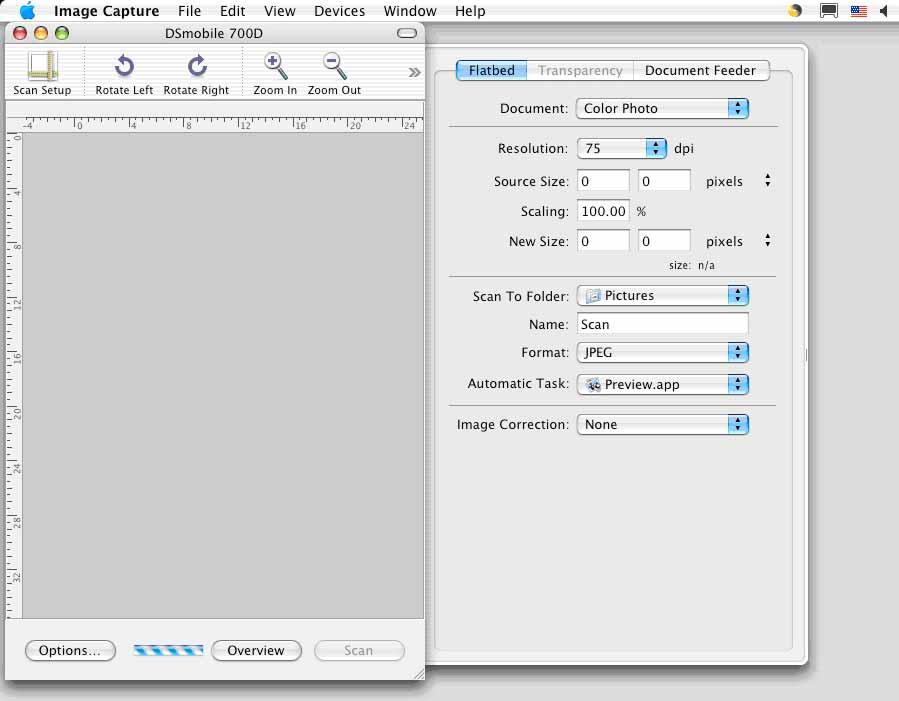Open the Apple menu
This screenshot has height=701, width=899.
[27, 11]
